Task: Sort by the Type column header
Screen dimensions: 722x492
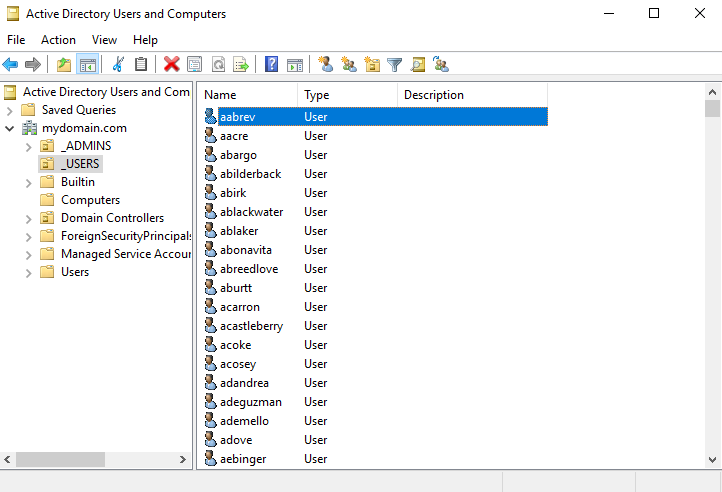Action: [348, 95]
